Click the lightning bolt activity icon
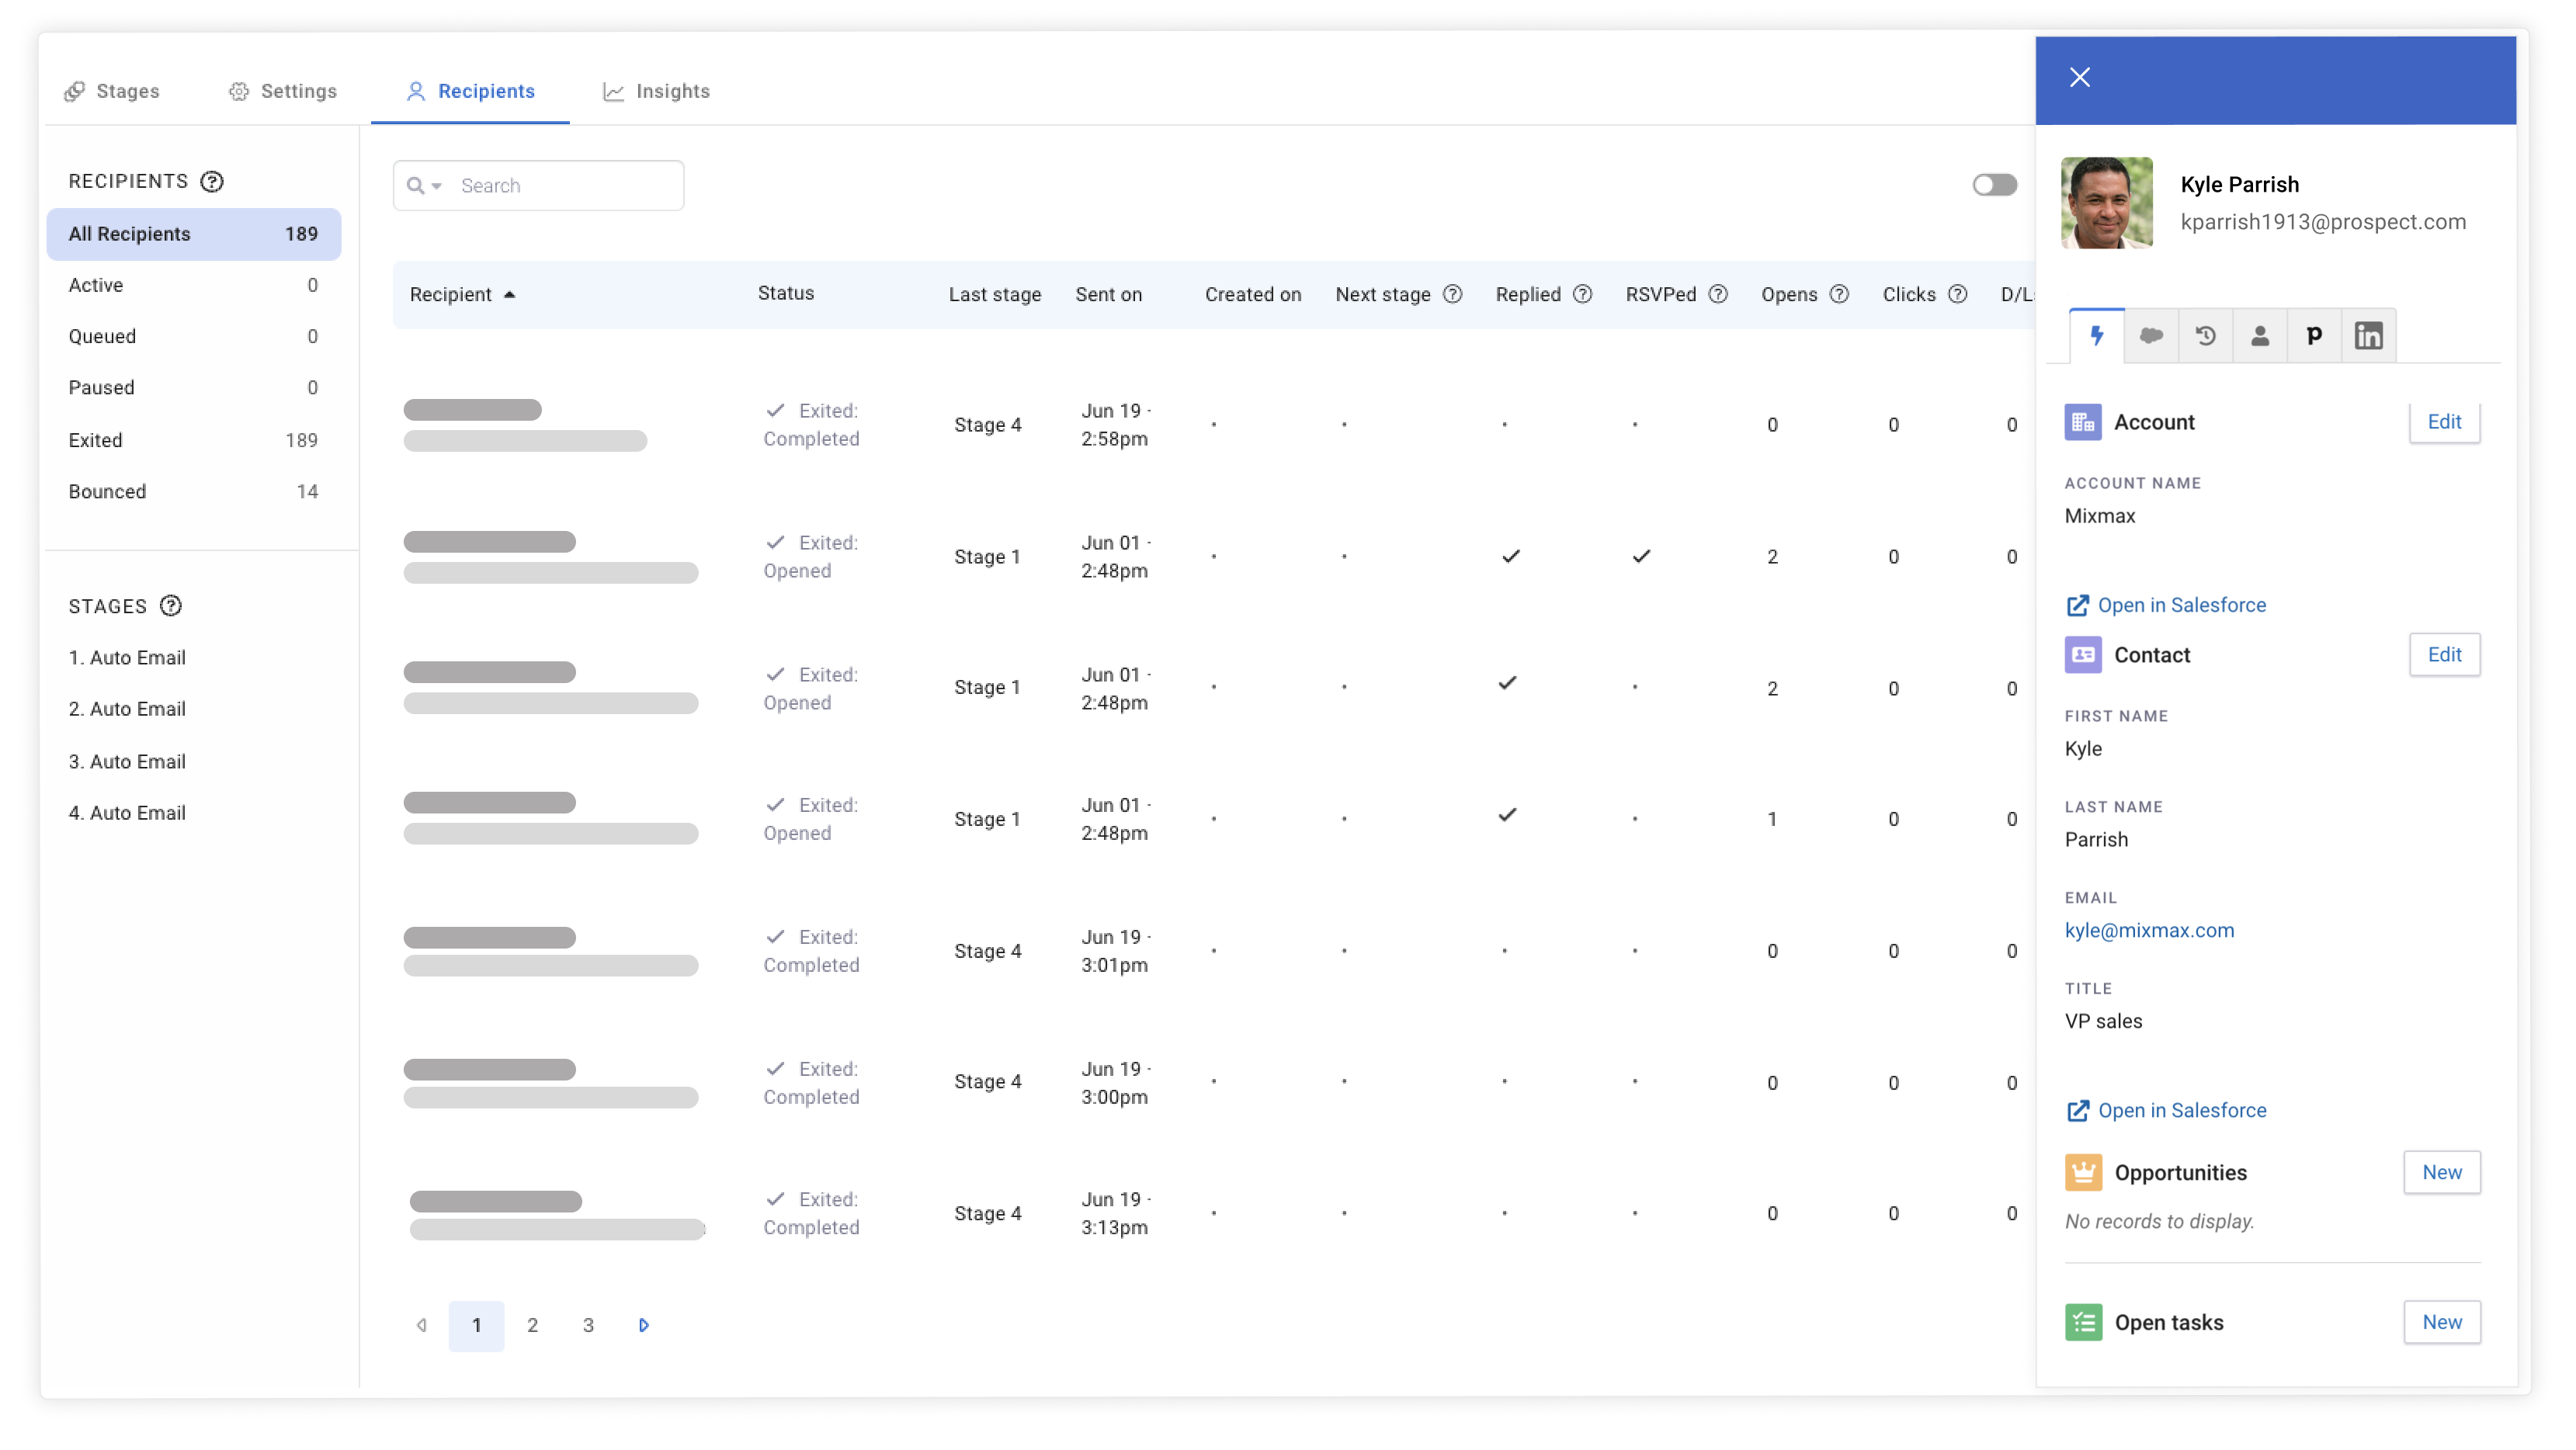 point(2095,335)
